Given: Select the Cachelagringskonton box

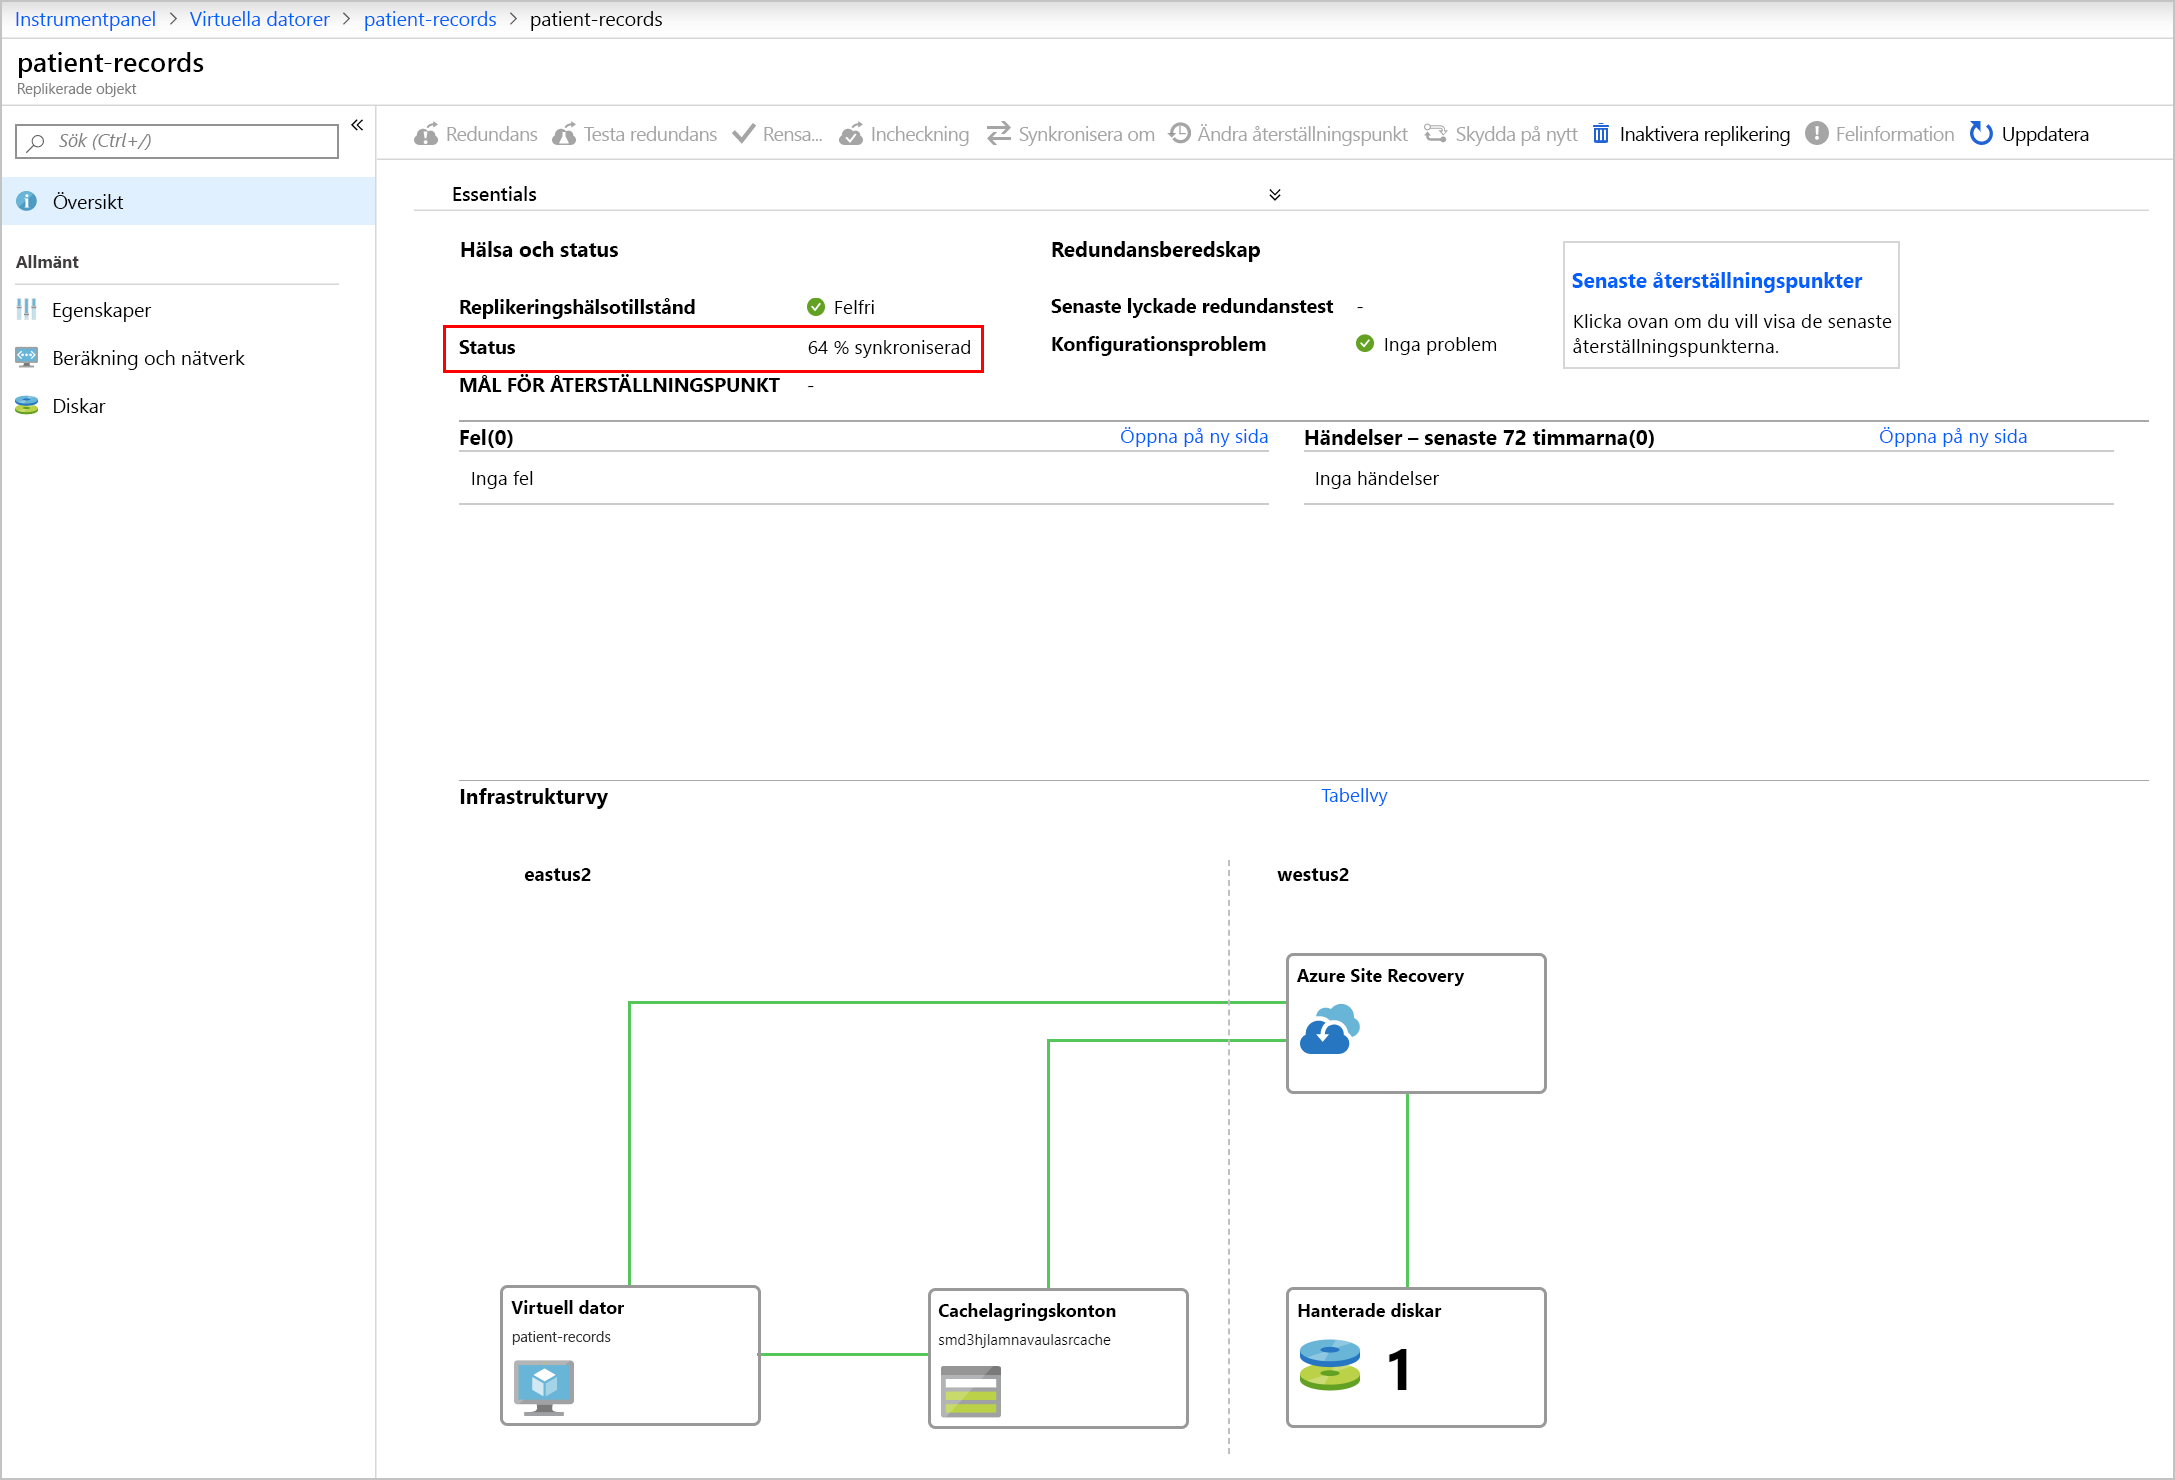Looking at the screenshot, I should [1058, 1358].
